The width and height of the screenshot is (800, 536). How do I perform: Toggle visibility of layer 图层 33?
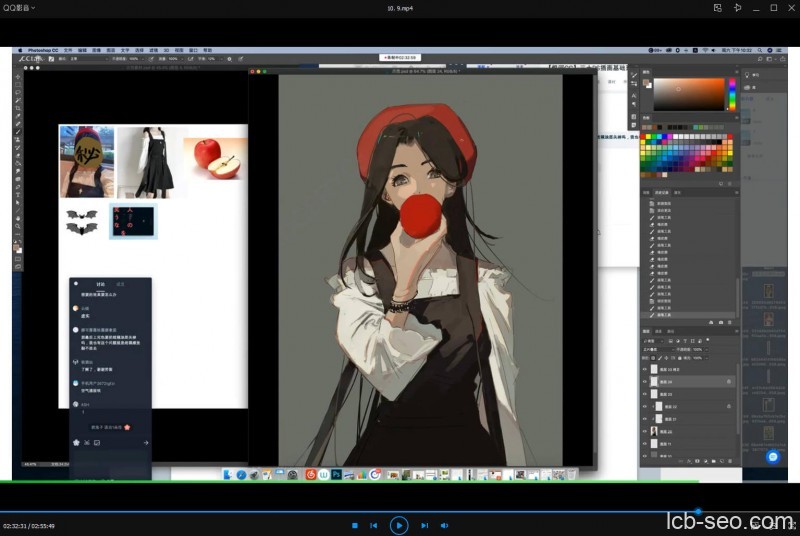pyautogui.click(x=645, y=394)
